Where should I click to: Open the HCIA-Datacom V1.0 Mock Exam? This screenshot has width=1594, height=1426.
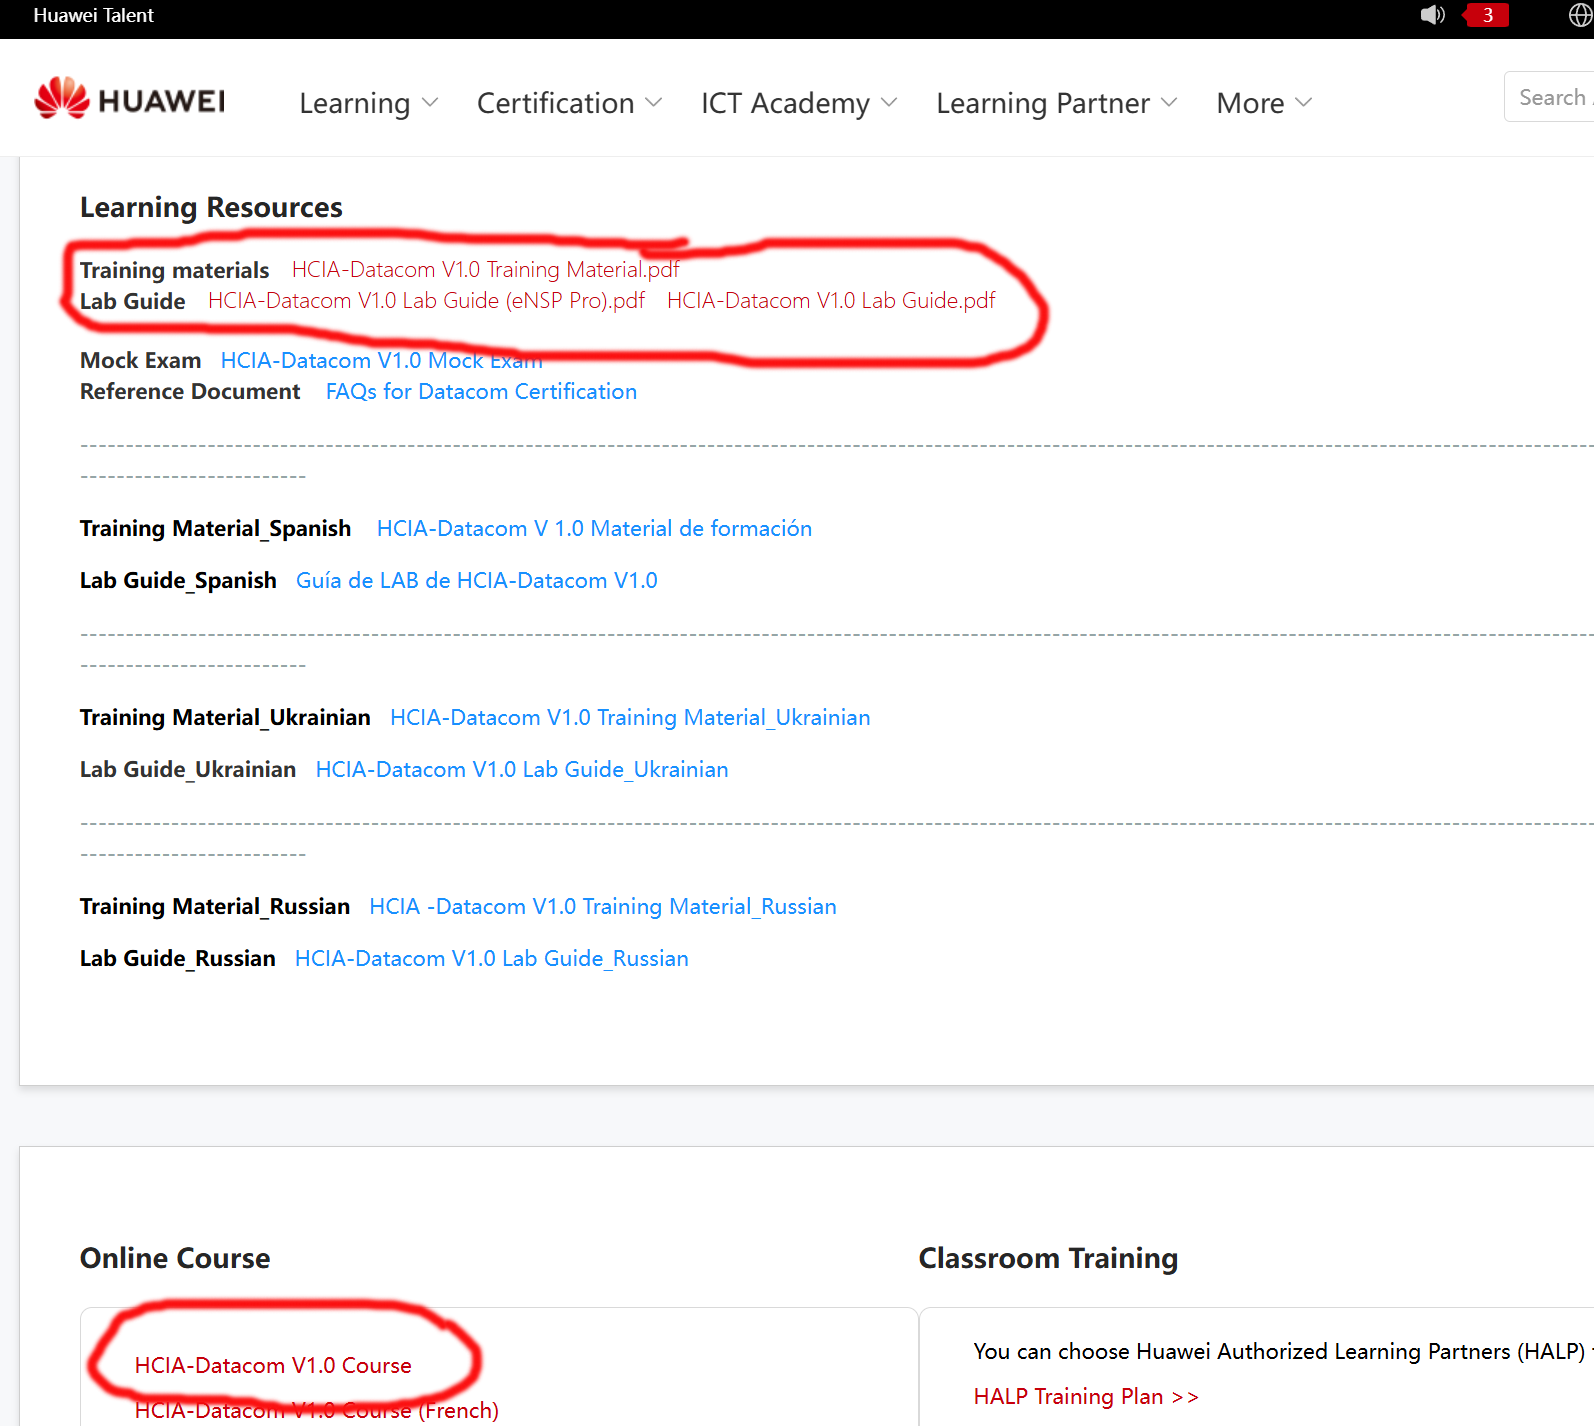coord(381,361)
